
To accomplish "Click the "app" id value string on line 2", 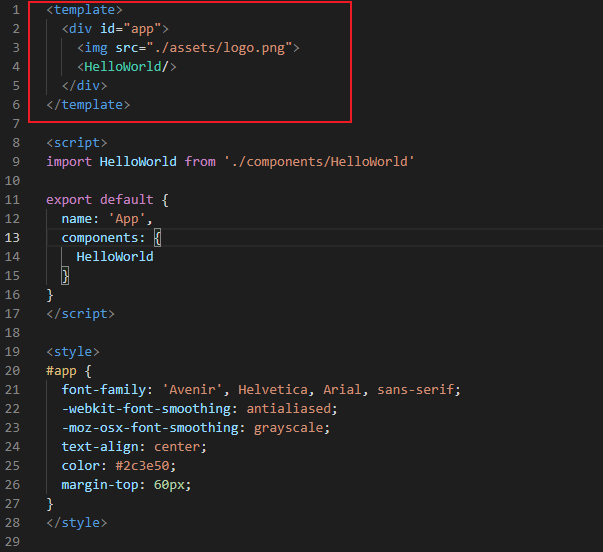I will [142, 29].
